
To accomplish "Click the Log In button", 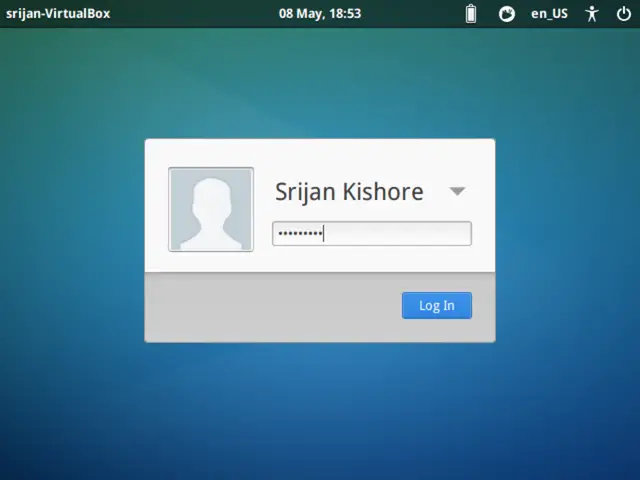I will click(437, 305).
